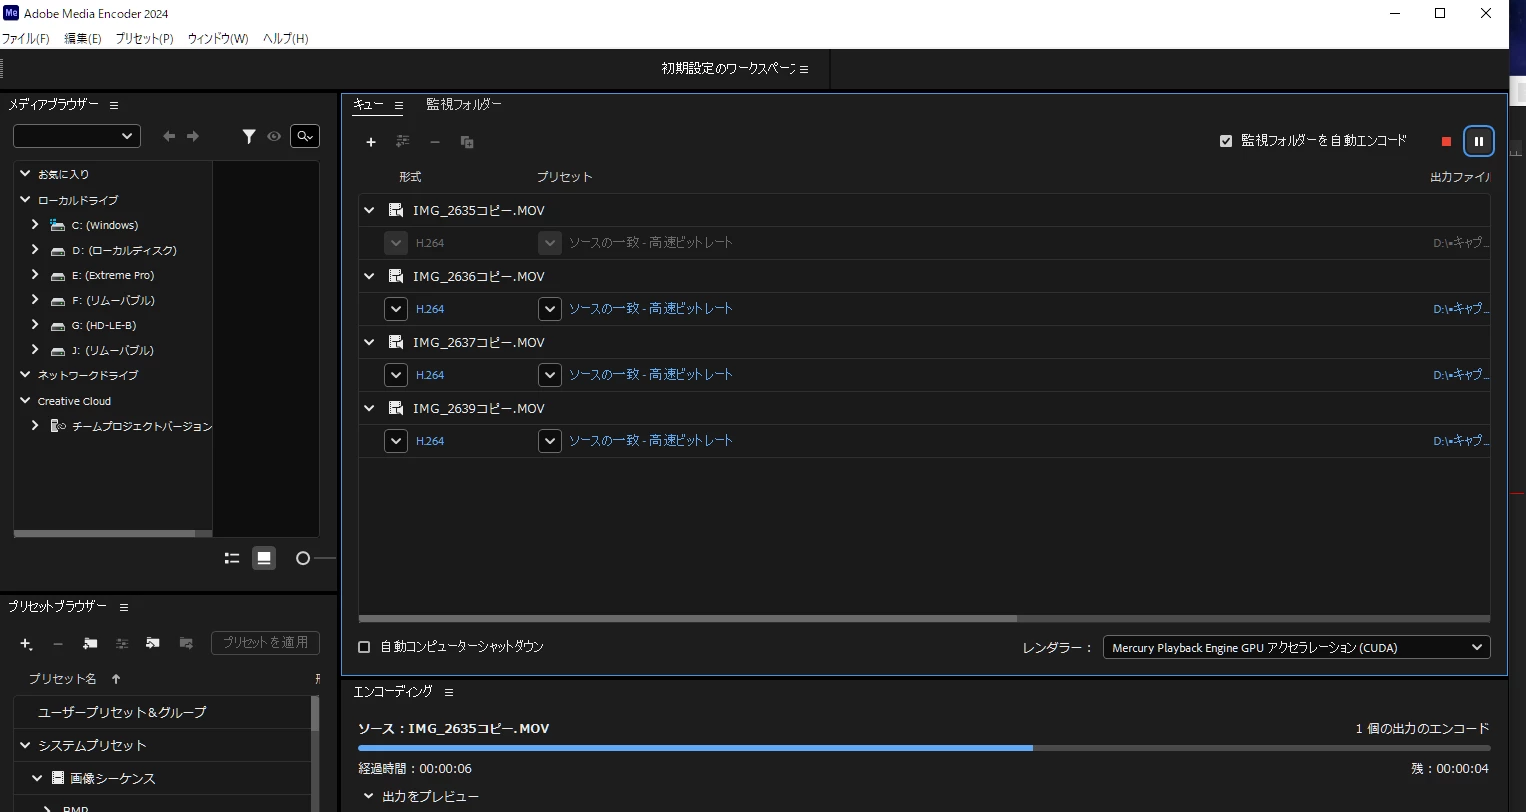
Task: Collapse the IMG_2637コピー.MOV queue entry
Action: (x=369, y=342)
